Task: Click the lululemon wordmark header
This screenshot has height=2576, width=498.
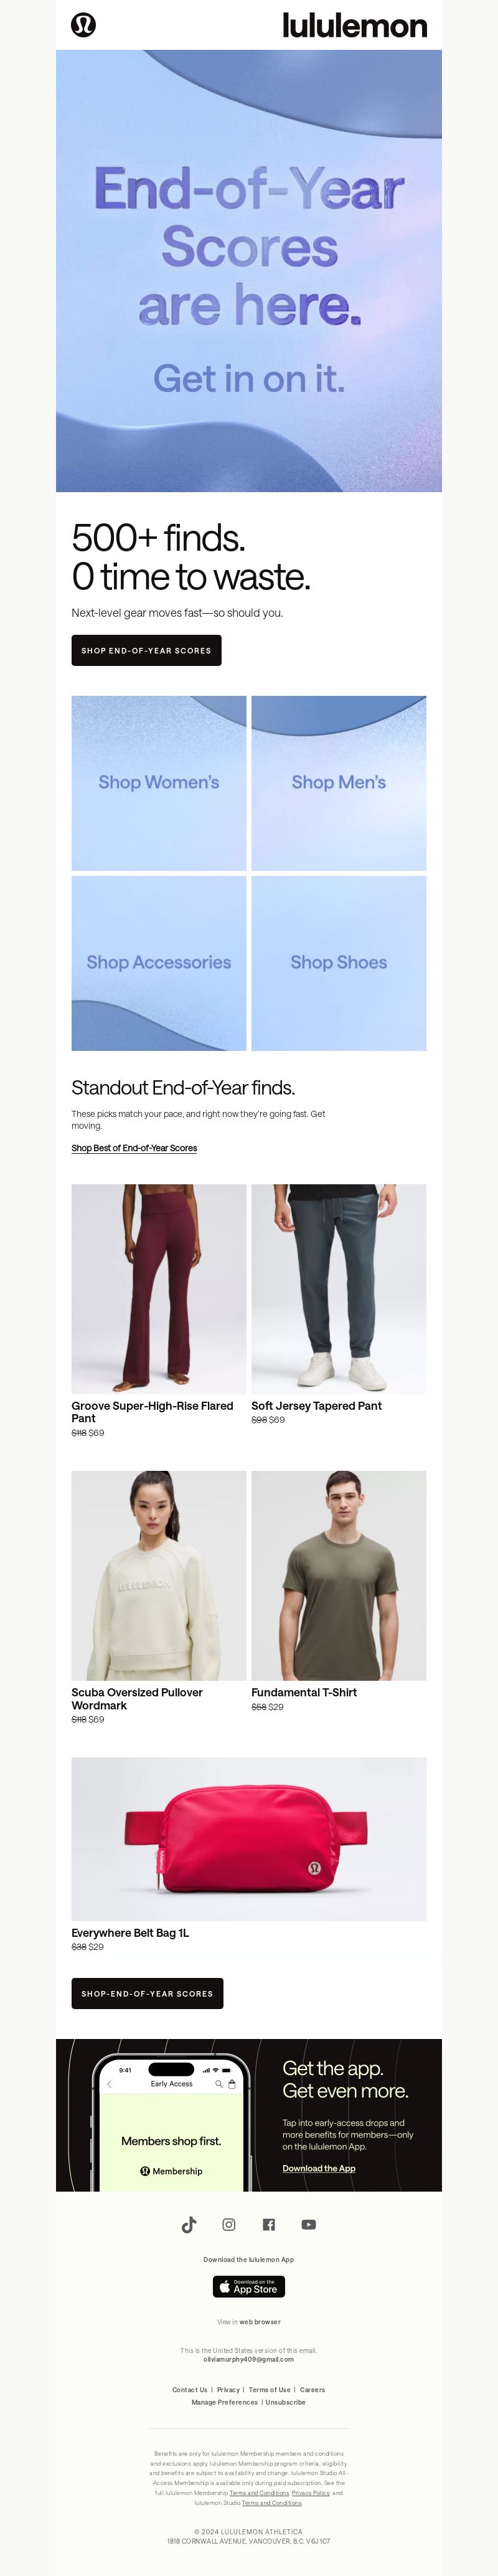Action: point(354,25)
